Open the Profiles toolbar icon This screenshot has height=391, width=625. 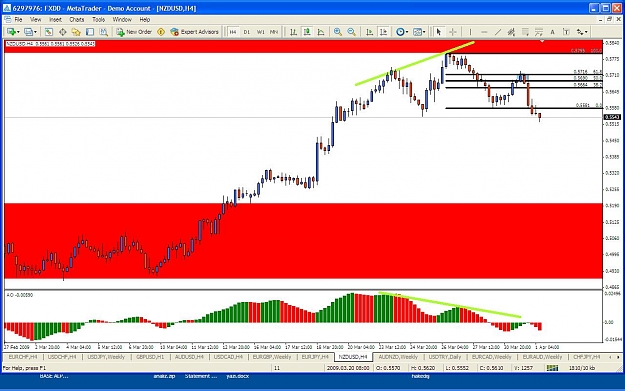[28, 32]
